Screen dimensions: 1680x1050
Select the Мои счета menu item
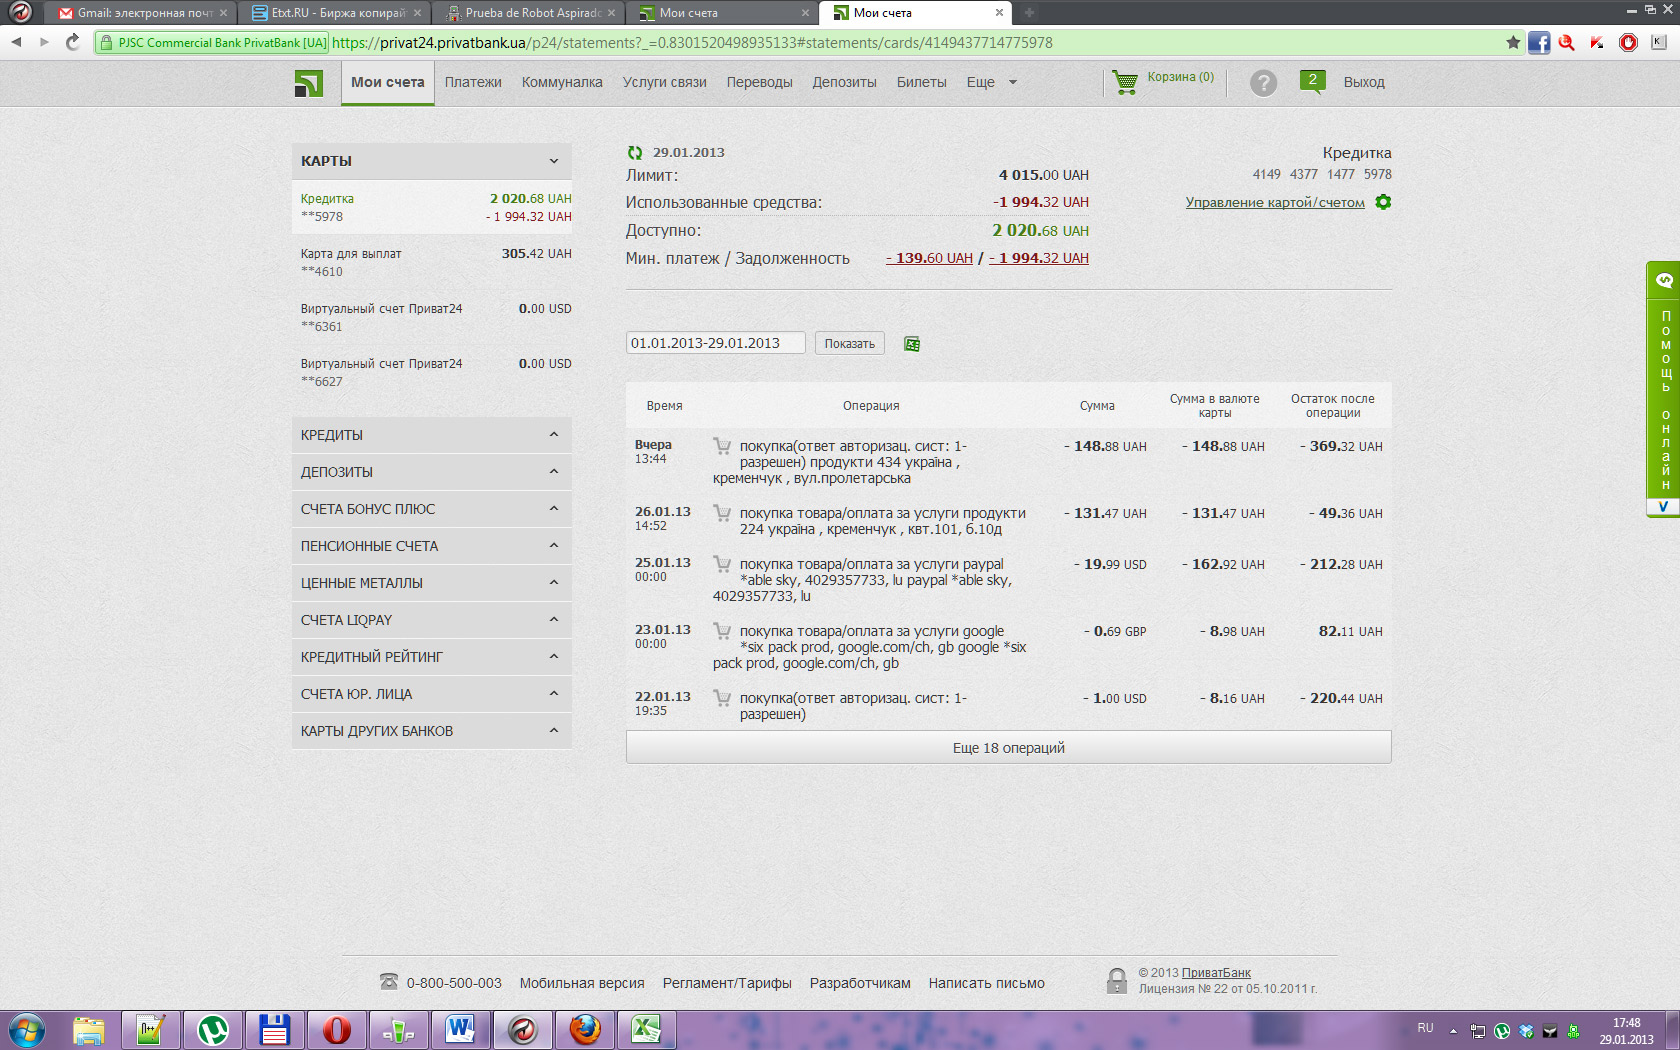pos(388,83)
